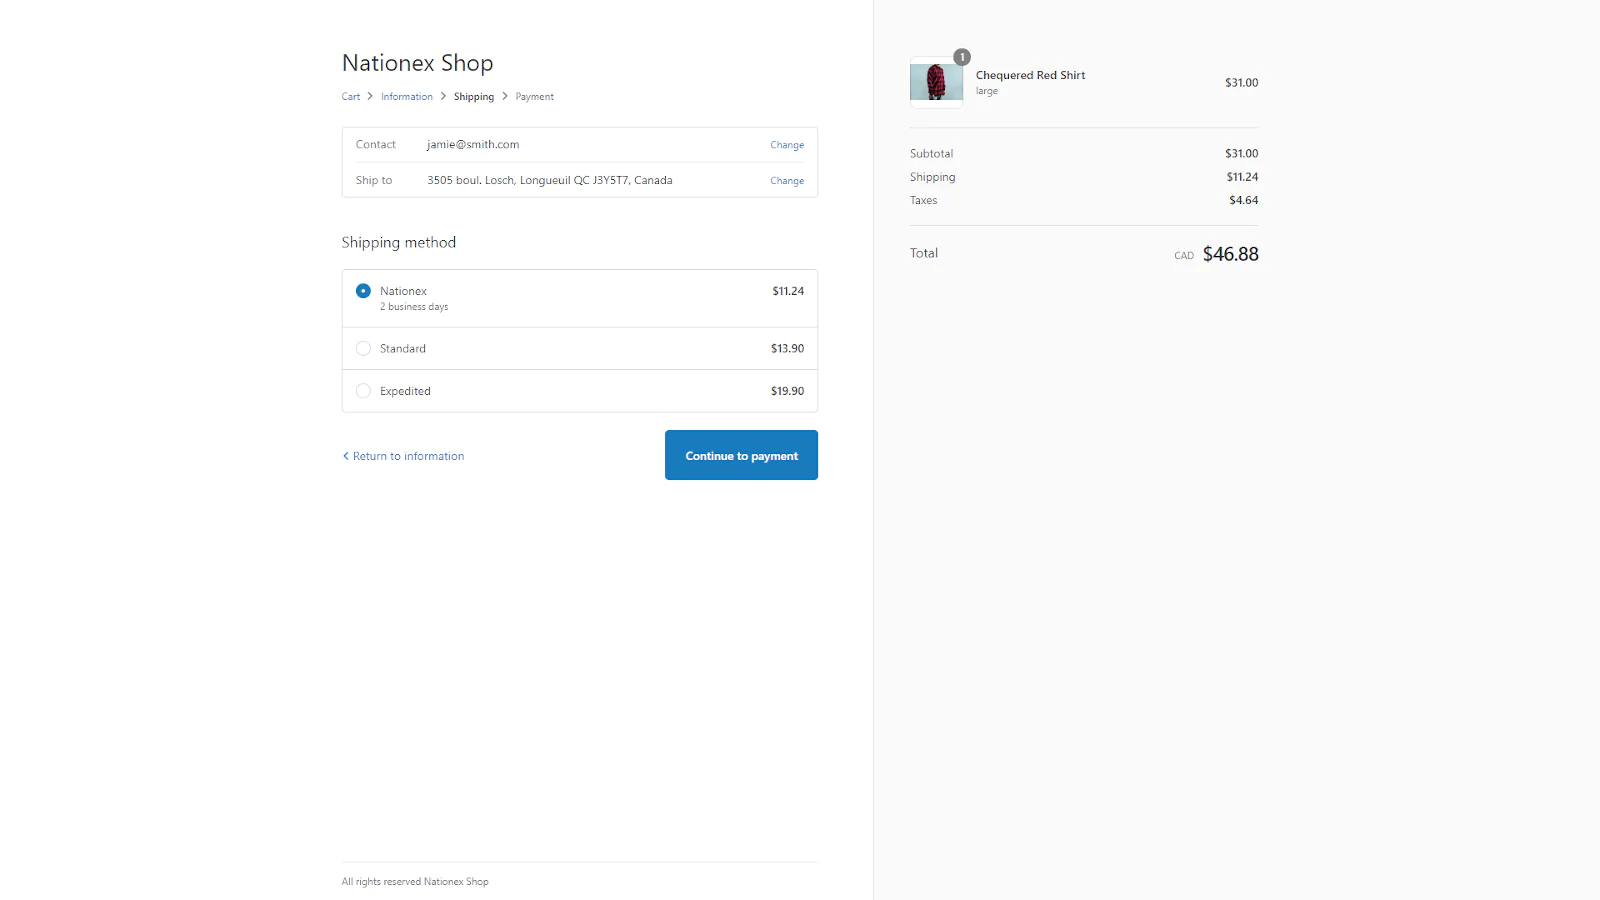Click the Payment breadcrumb step
1600x900 pixels.
pyautogui.click(x=535, y=97)
